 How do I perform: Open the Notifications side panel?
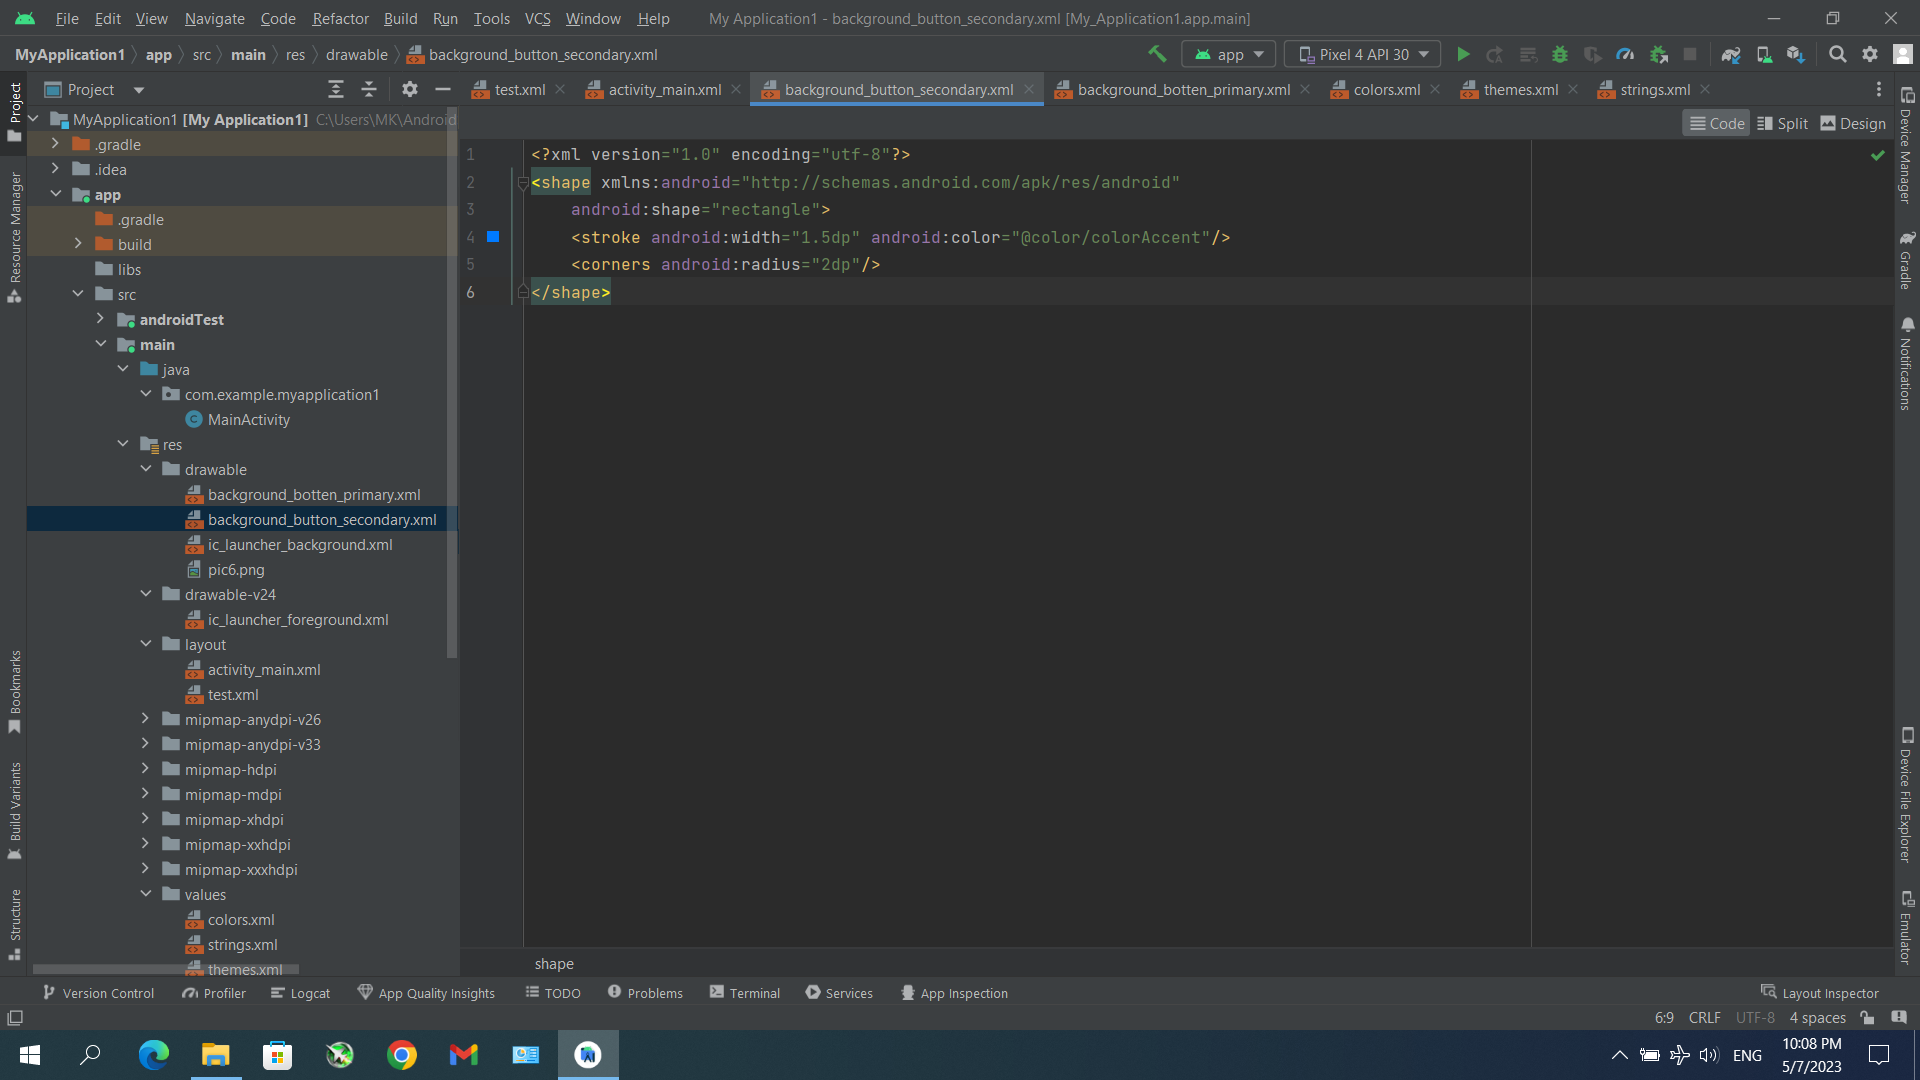point(1906,364)
